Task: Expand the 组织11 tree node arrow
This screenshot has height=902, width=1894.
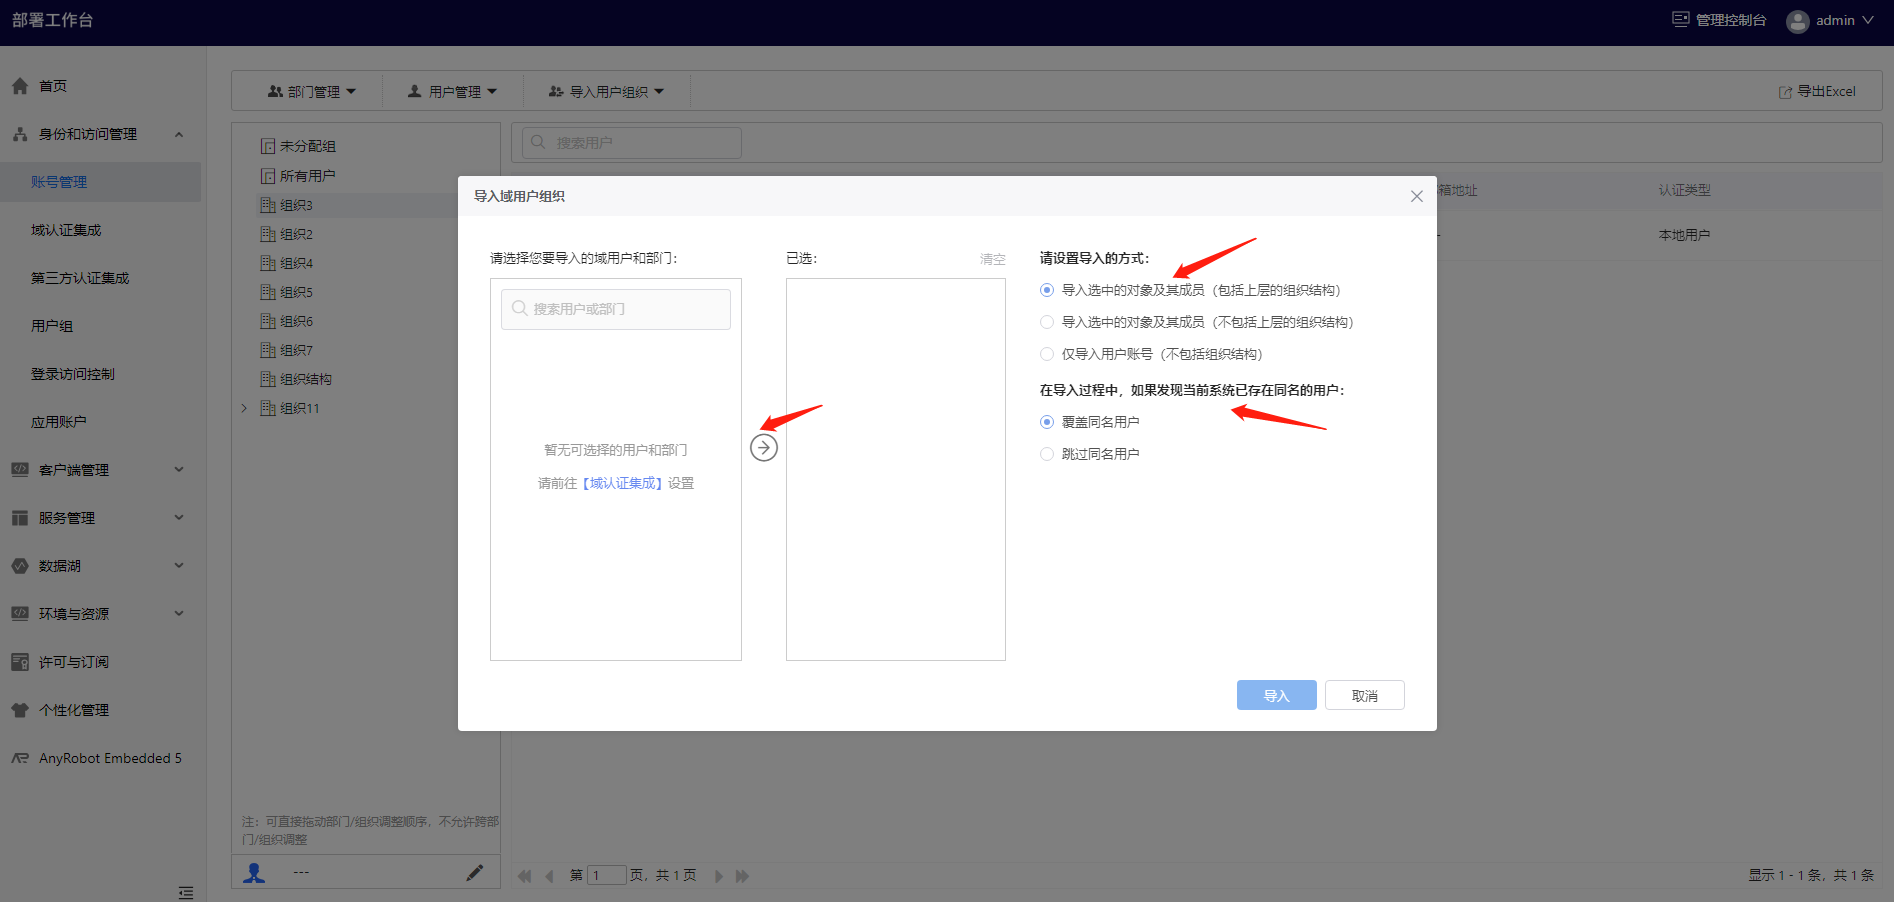Action: [244, 408]
